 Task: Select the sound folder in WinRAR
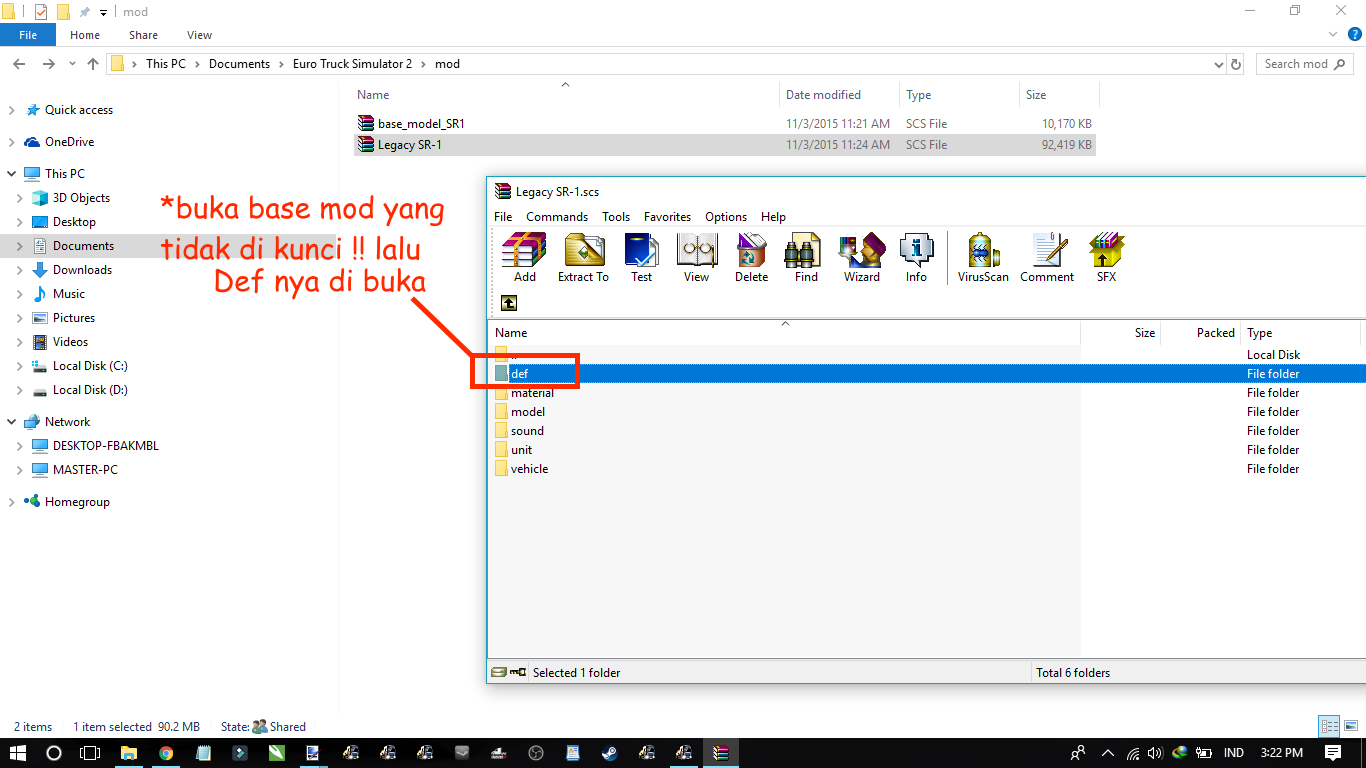(x=527, y=431)
